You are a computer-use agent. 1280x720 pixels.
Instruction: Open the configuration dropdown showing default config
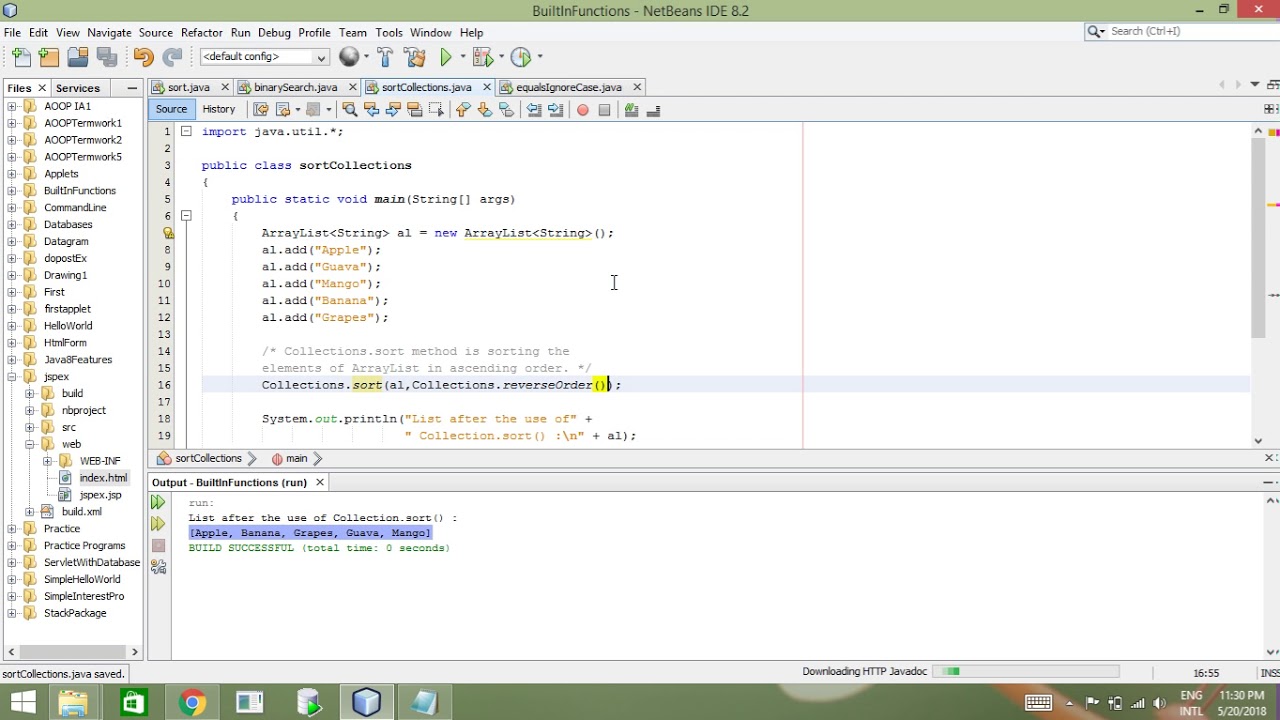[264, 57]
